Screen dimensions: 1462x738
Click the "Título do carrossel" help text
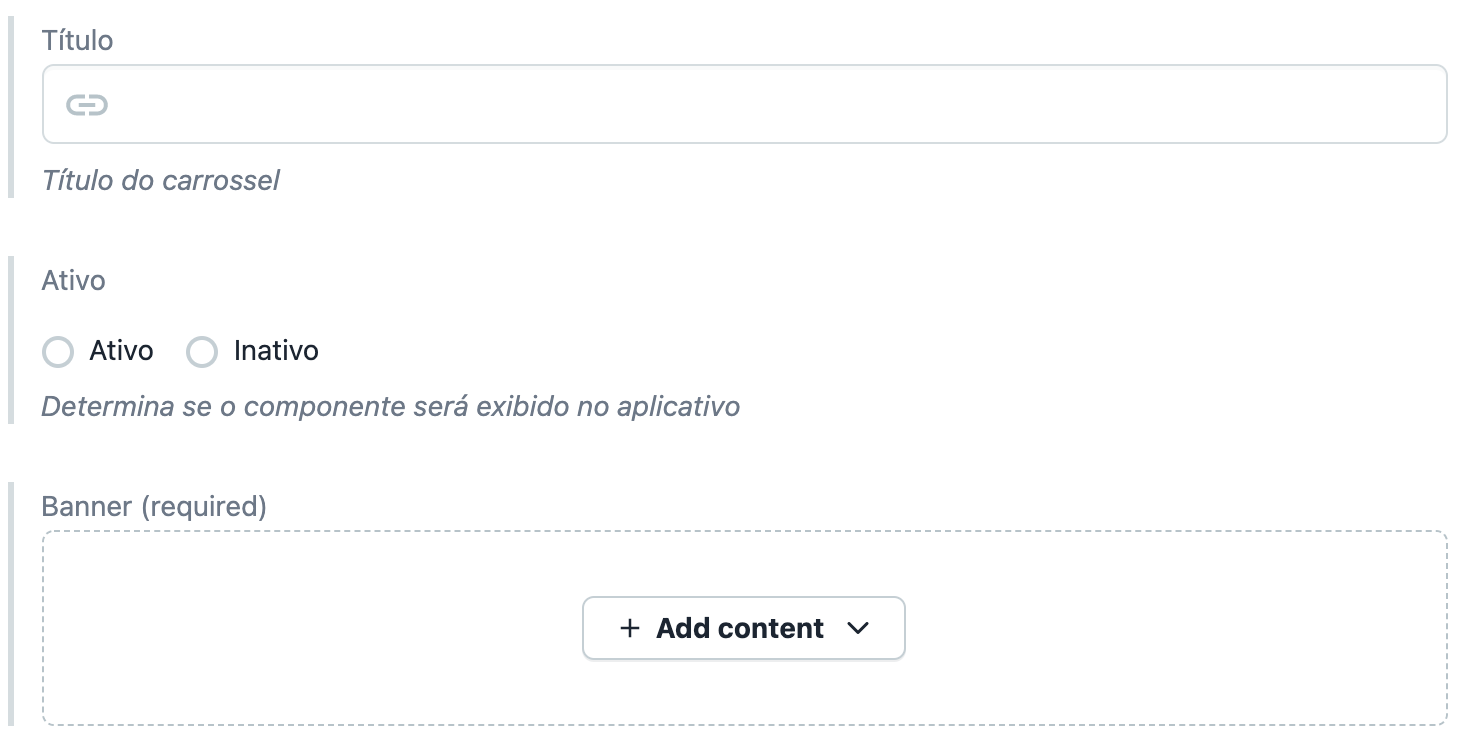[160, 180]
